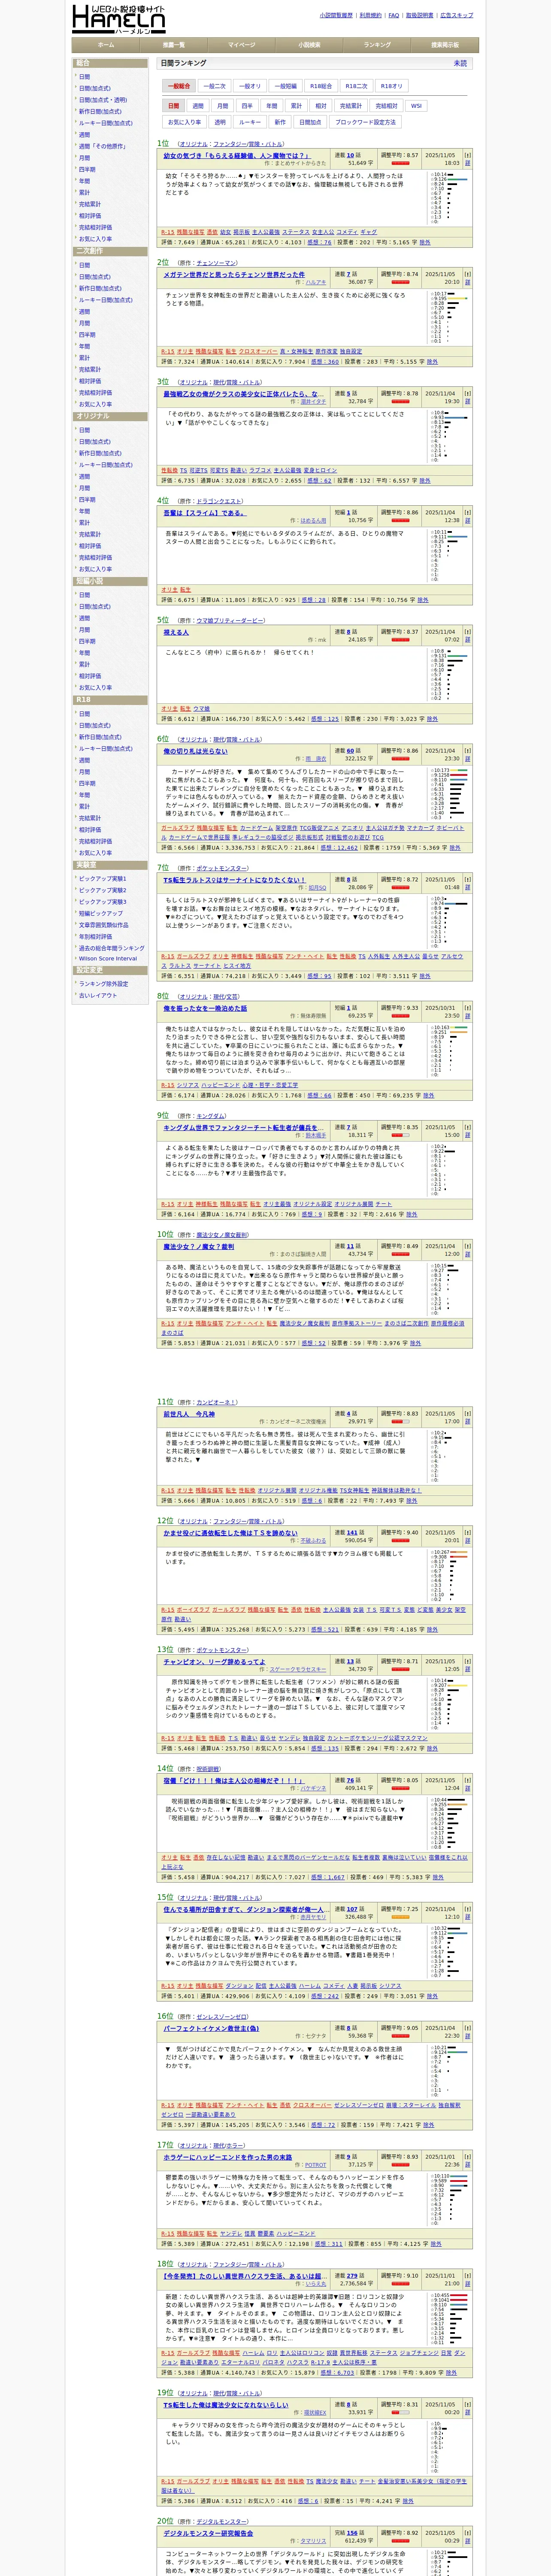Switch to the 一般オリ tab
Image resolution: width=551 pixels, height=2576 pixels.
tap(251, 86)
